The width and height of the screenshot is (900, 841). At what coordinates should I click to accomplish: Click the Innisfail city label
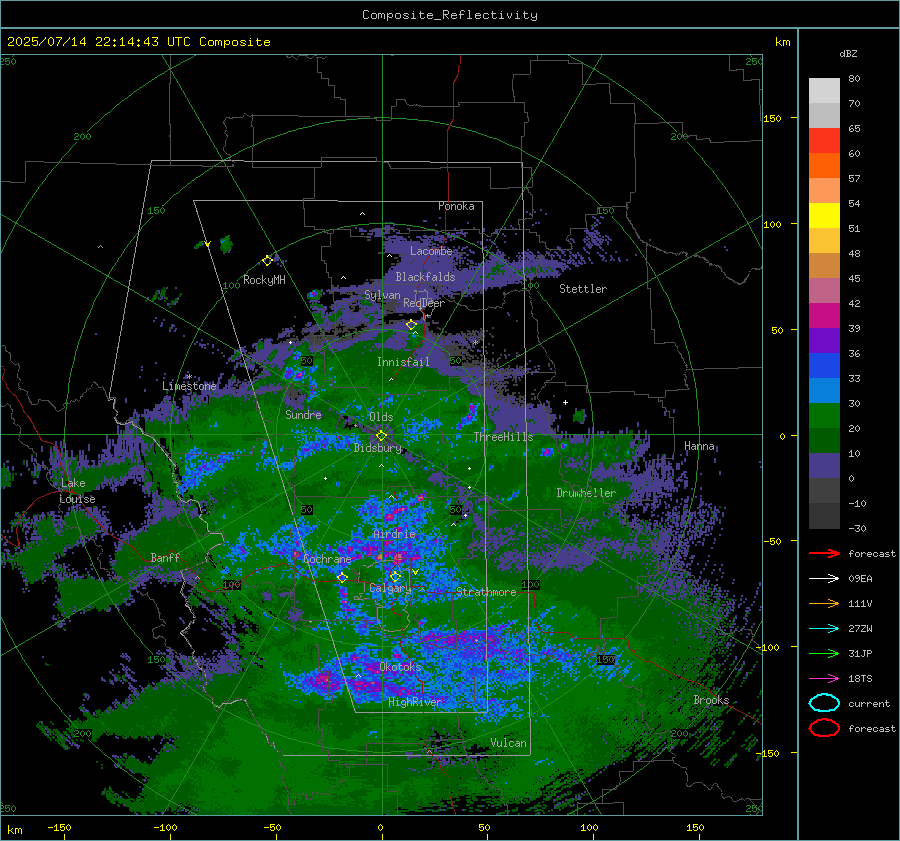[x=403, y=362]
